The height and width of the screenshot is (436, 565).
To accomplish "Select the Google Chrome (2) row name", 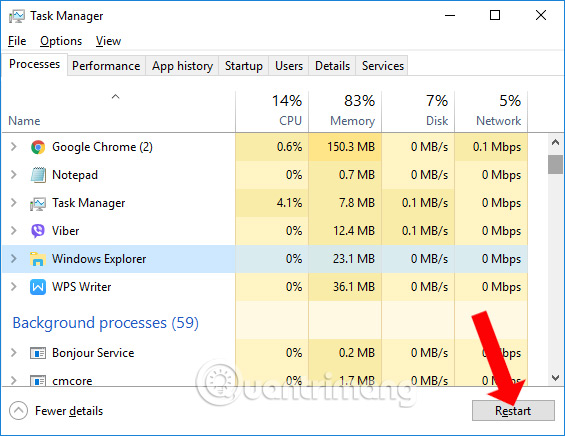I will tap(102, 147).
